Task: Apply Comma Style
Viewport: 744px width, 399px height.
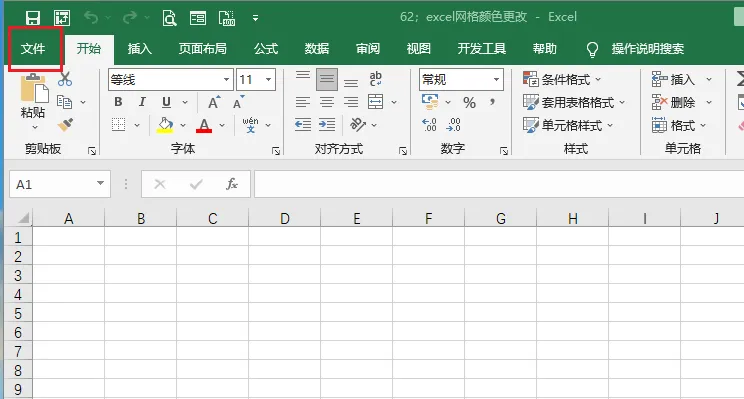Action: pyautogui.click(x=493, y=102)
